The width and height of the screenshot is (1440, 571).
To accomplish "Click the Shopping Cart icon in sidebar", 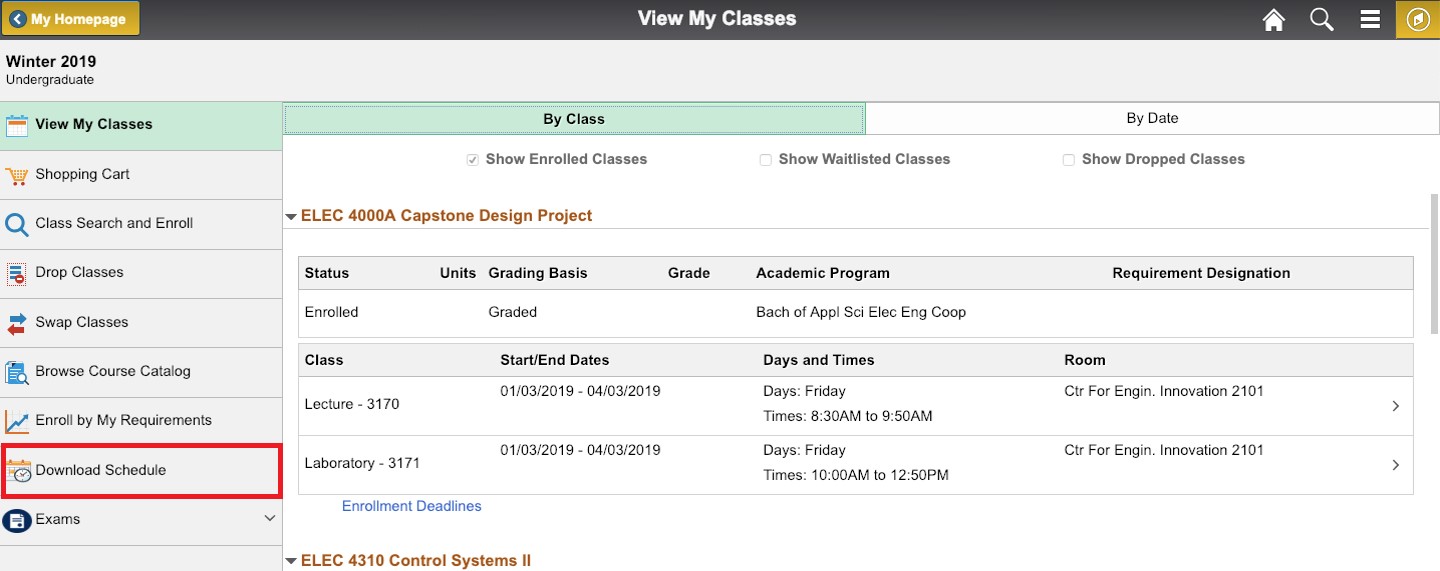I will tap(17, 175).
